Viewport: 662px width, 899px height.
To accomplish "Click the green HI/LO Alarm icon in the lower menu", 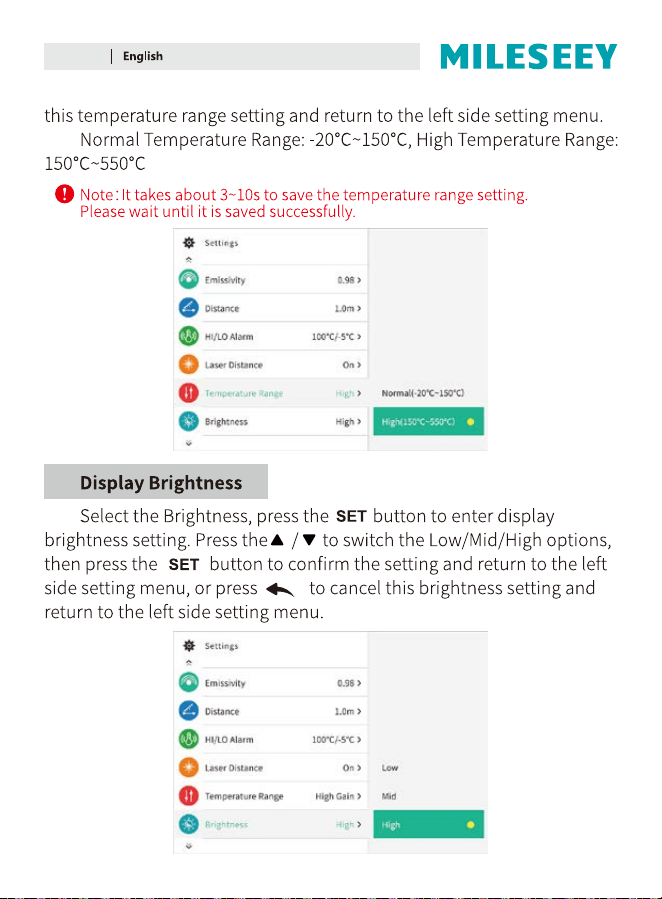I will [189, 739].
